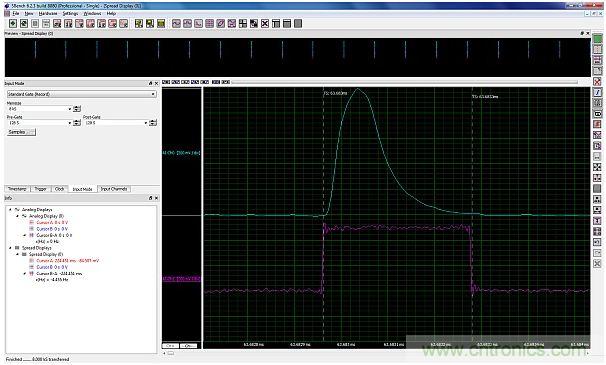Toggle the Input Mode panel pin

coord(151,84)
